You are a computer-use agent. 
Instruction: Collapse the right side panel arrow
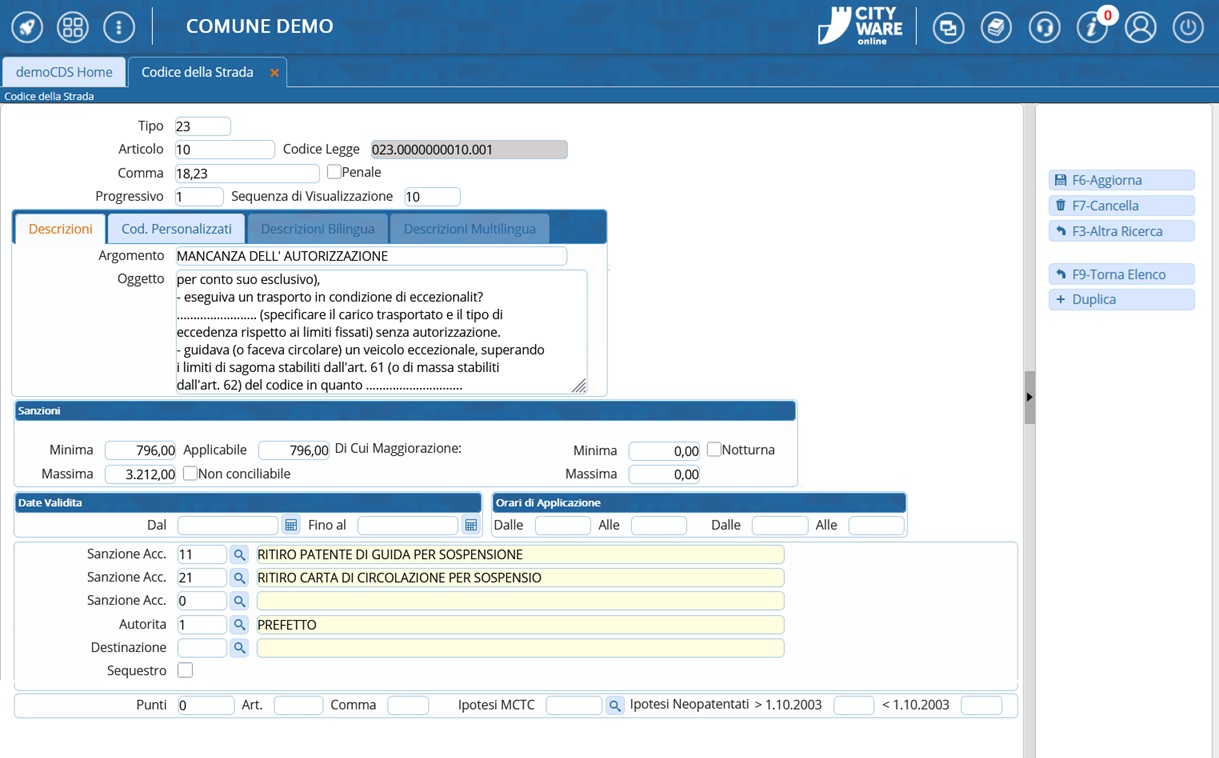point(1029,397)
